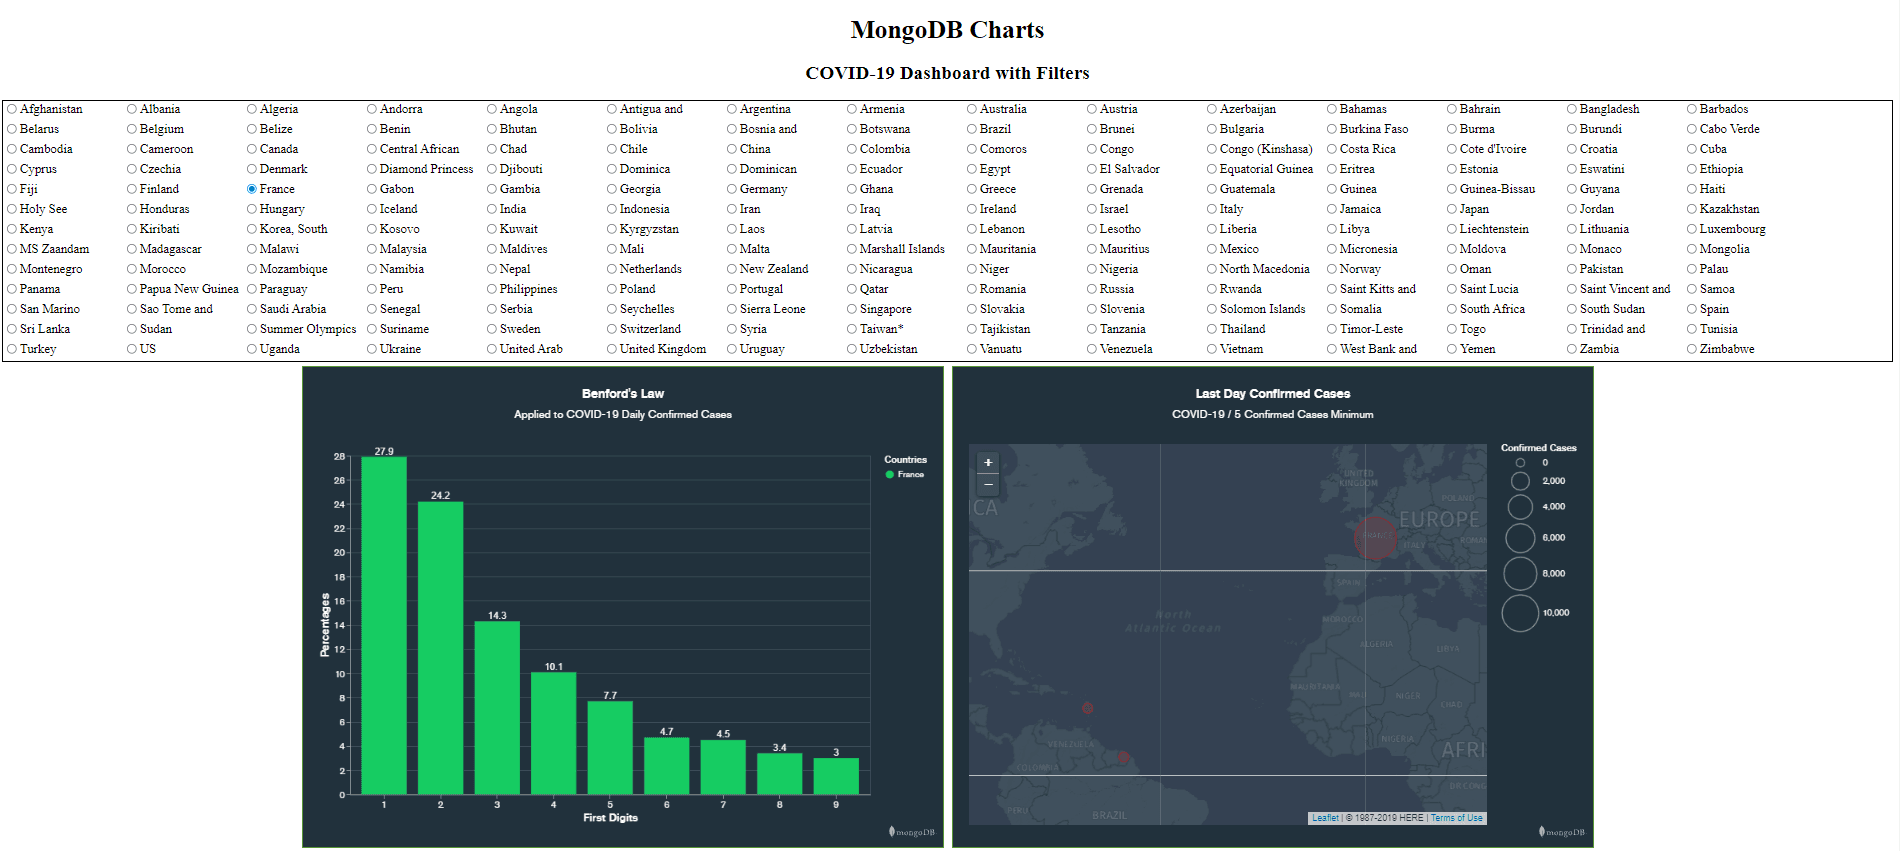This screenshot has width=1900, height=851.
Task: Select the Portugal radio button
Action: point(732,289)
